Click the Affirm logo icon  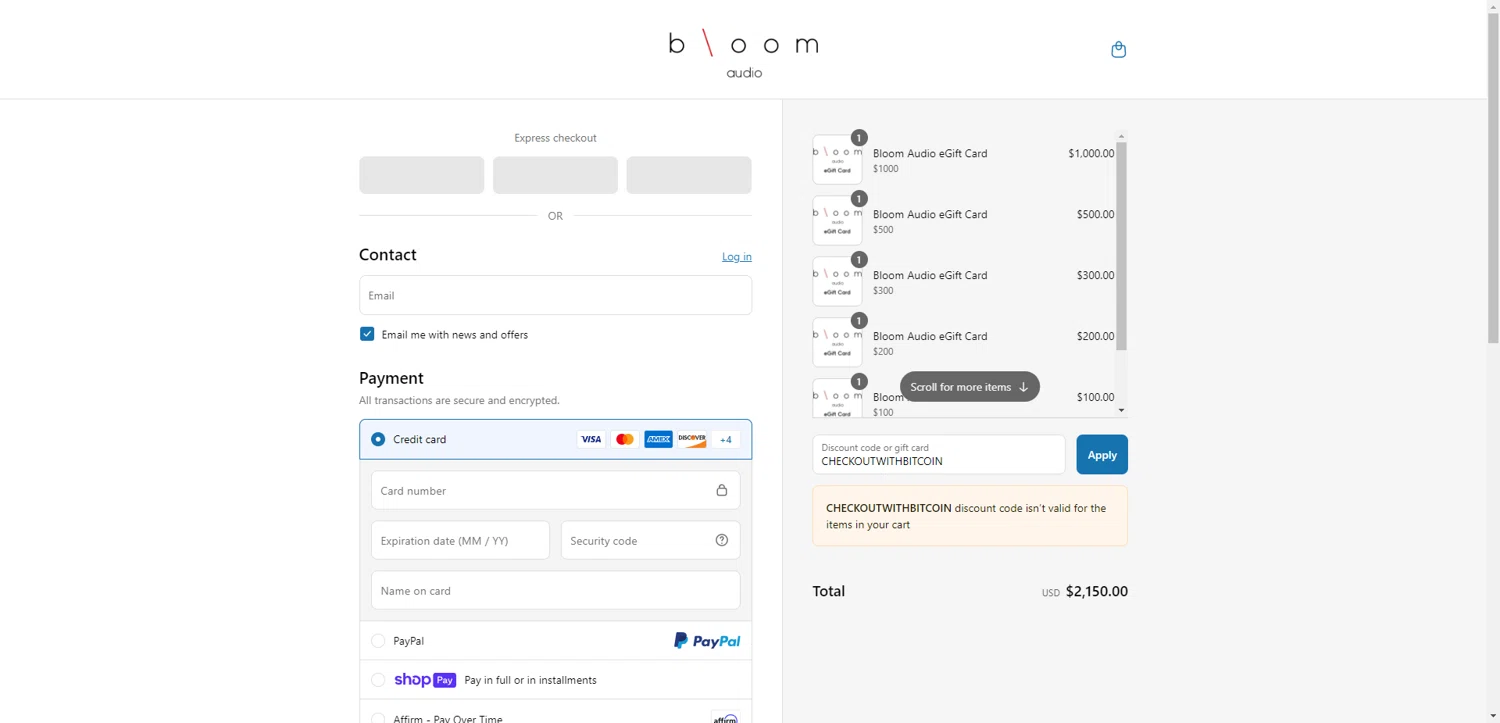[x=725, y=717]
